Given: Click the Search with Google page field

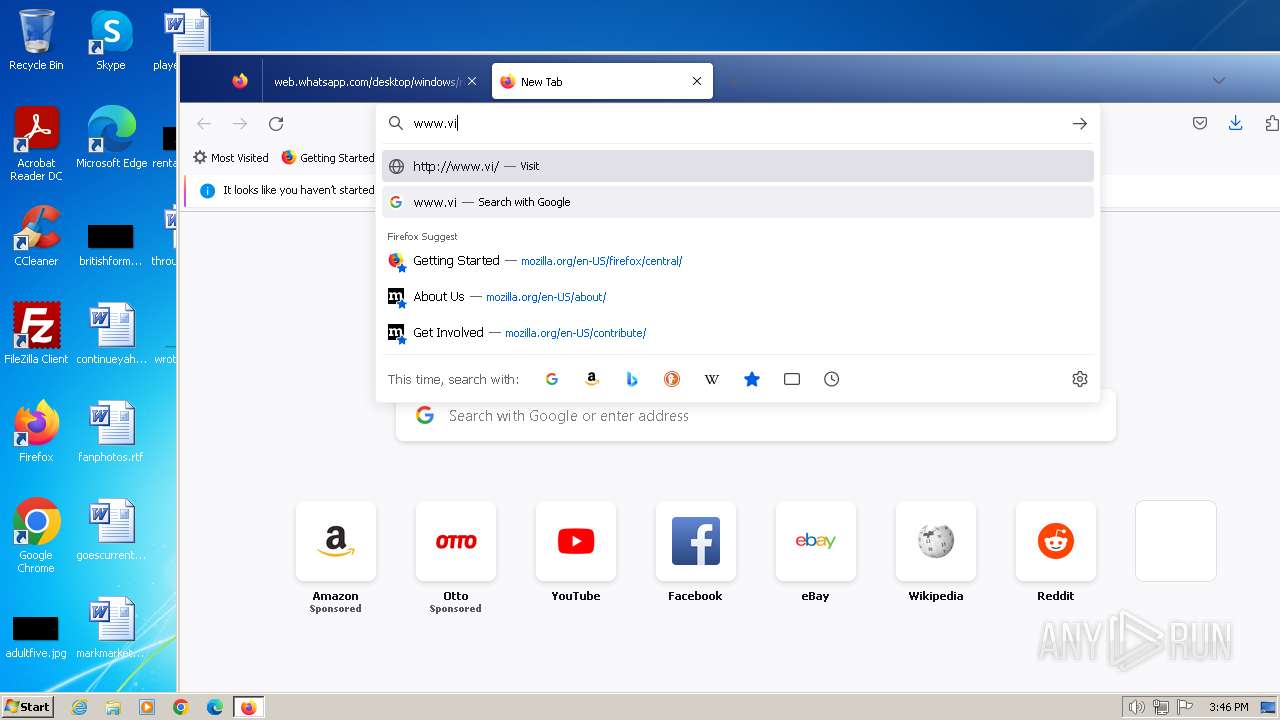Looking at the screenshot, I should point(756,416).
